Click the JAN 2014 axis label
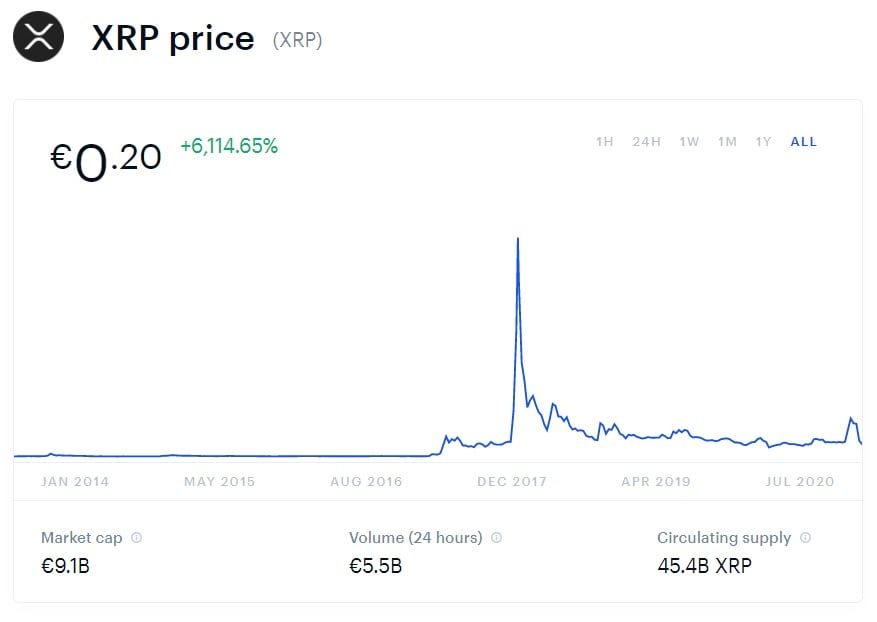Viewport: 877px width, 622px height. tap(75, 482)
